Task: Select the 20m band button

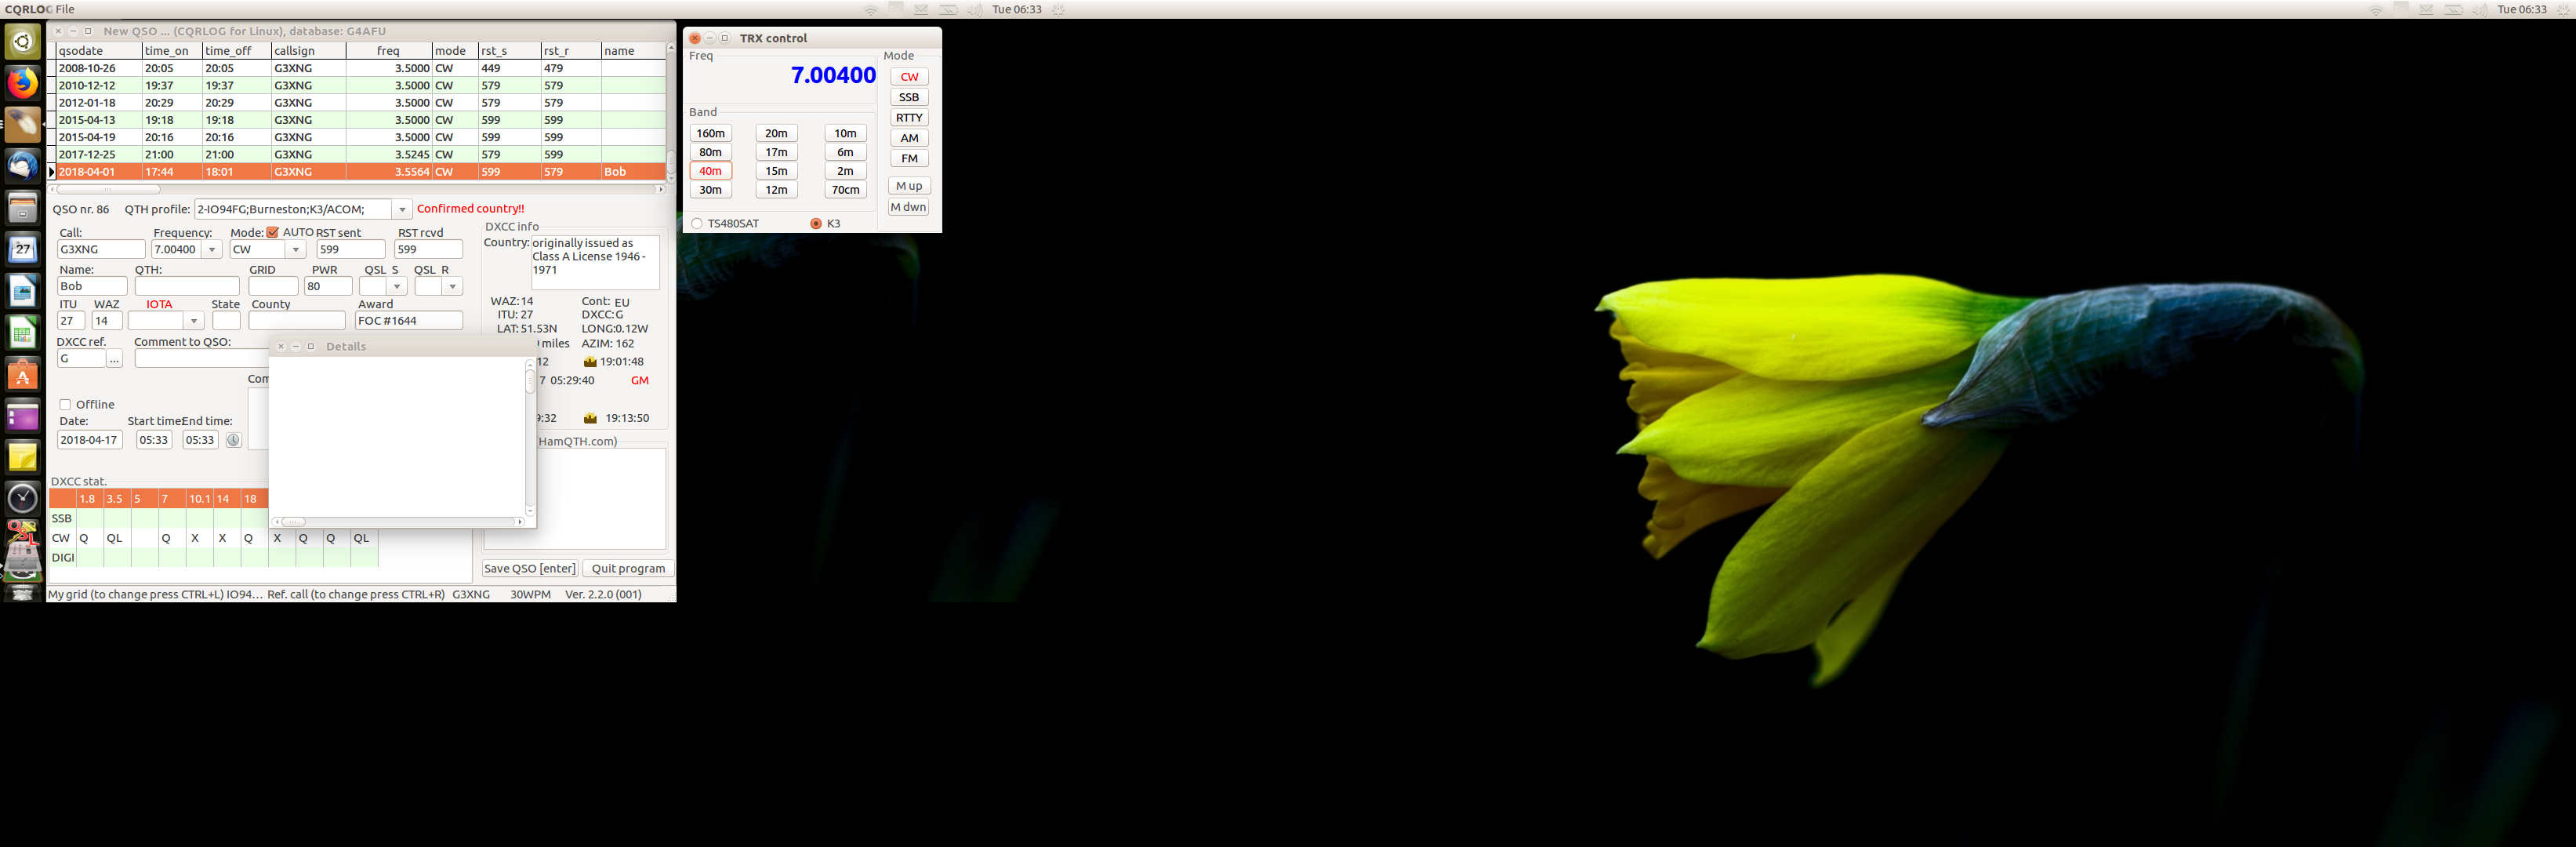Action: pyautogui.click(x=777, y=133)
